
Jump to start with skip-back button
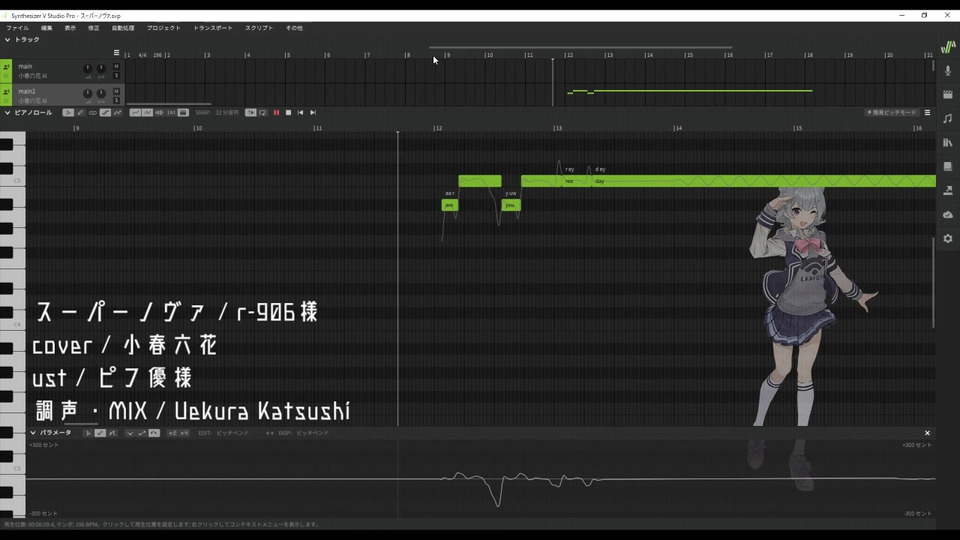pos(301,113)
